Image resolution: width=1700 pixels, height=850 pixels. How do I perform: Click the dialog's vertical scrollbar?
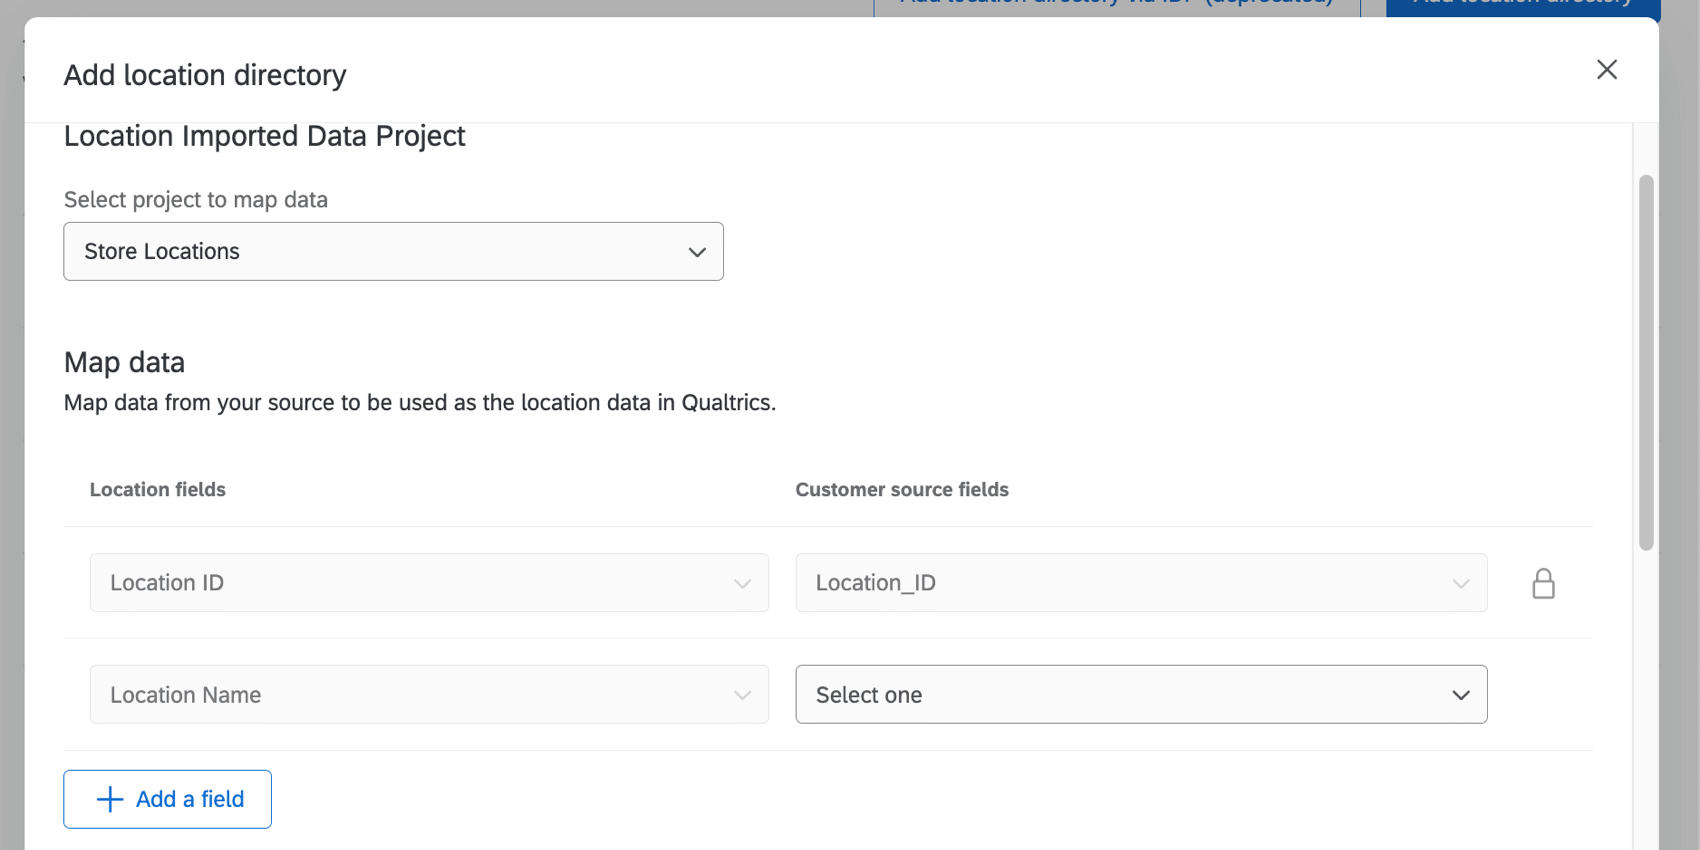coord(1646,362)
